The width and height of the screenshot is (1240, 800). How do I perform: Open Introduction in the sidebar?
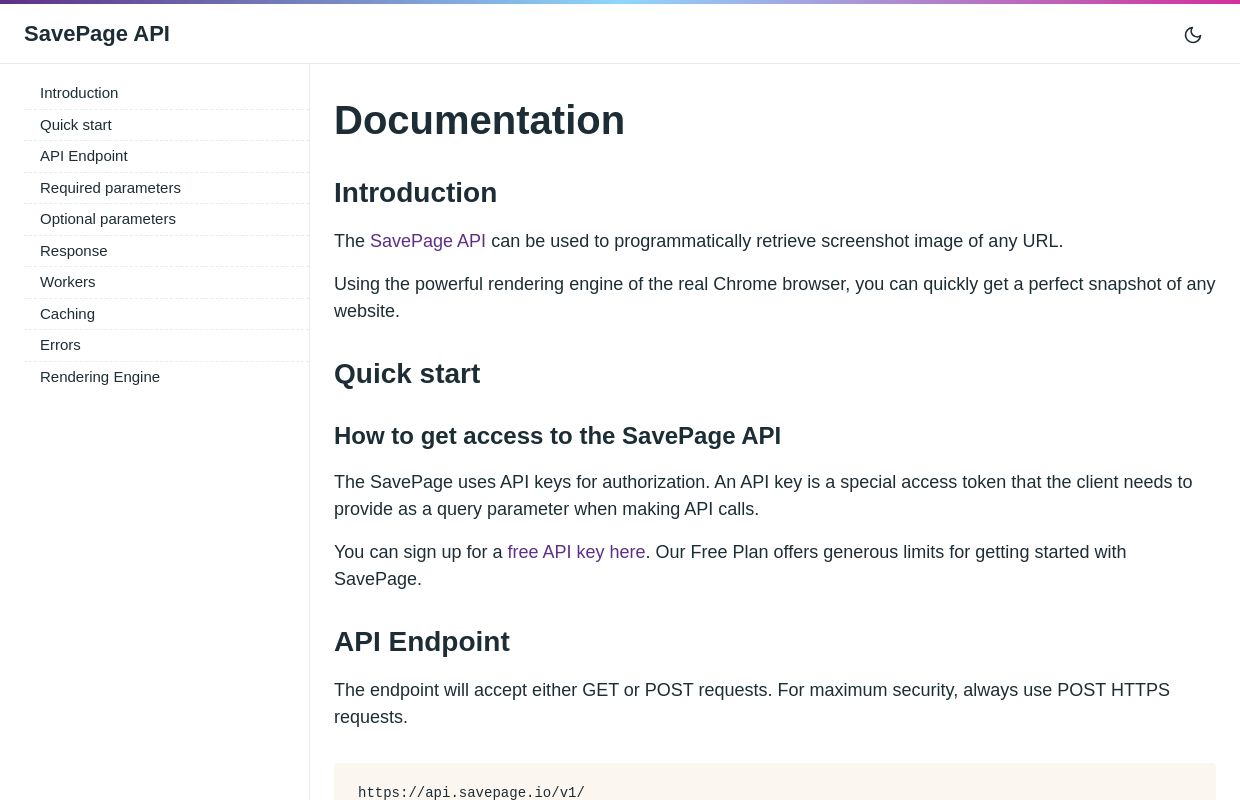pos(166,93)
